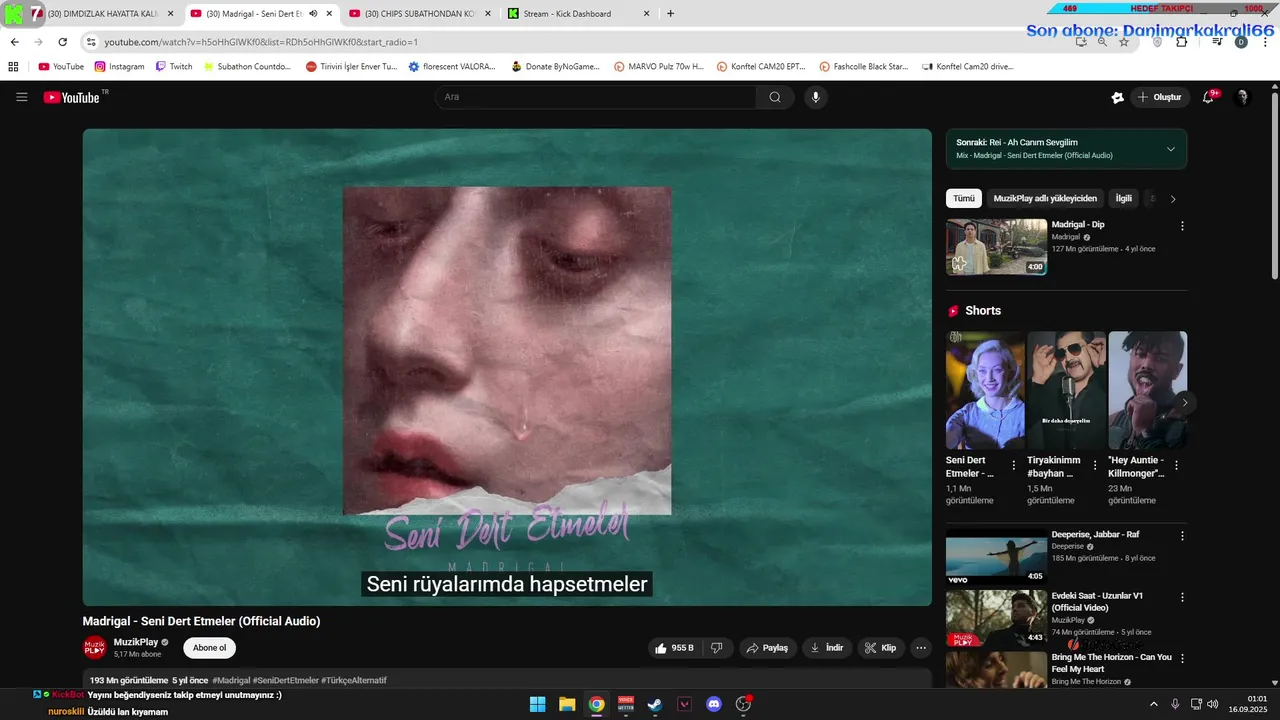Reload the page in Chrome
The image size is (1280, 720).
[x=62, y=42]
